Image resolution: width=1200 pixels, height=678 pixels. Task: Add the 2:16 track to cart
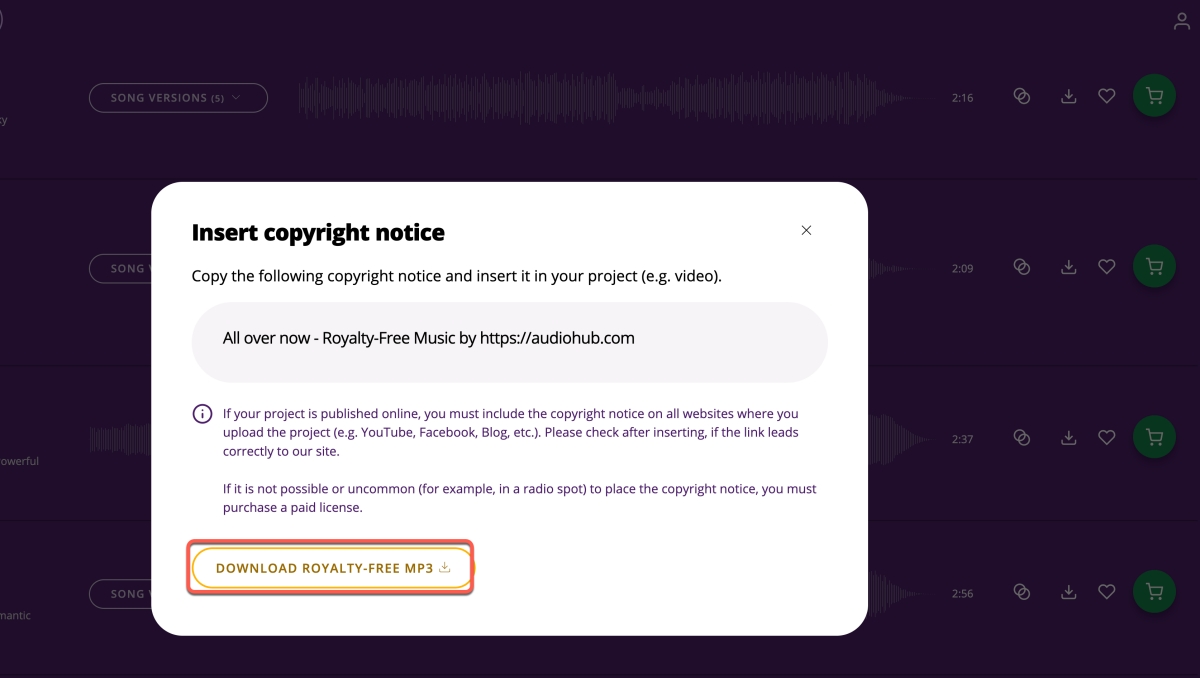(1154, 97)
